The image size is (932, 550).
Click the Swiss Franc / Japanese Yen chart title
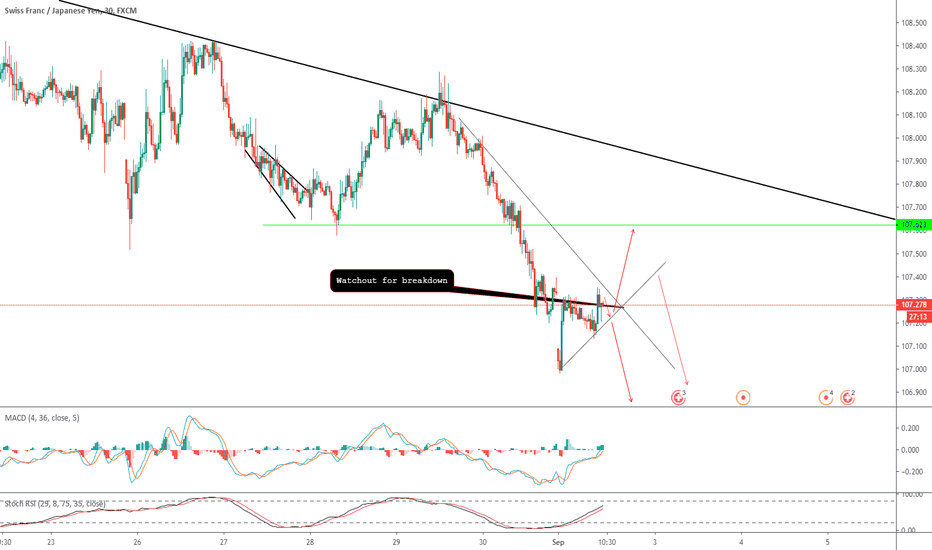point(71,11)
